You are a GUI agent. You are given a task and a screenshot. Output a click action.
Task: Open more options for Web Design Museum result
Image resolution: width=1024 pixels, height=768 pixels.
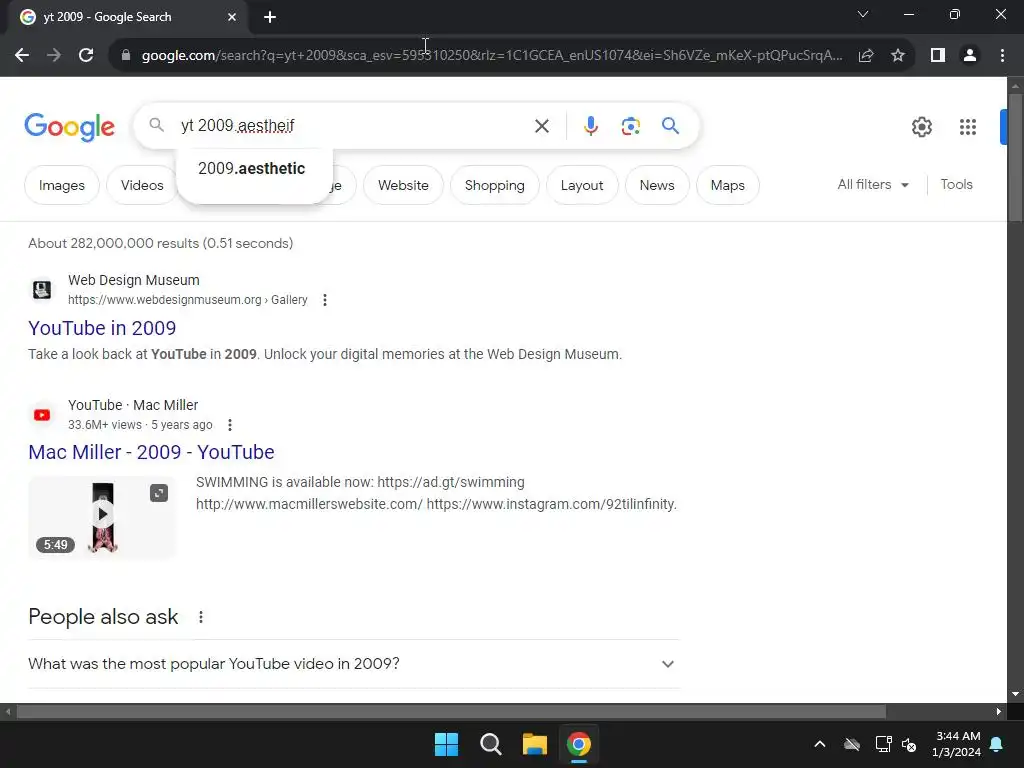325,300
